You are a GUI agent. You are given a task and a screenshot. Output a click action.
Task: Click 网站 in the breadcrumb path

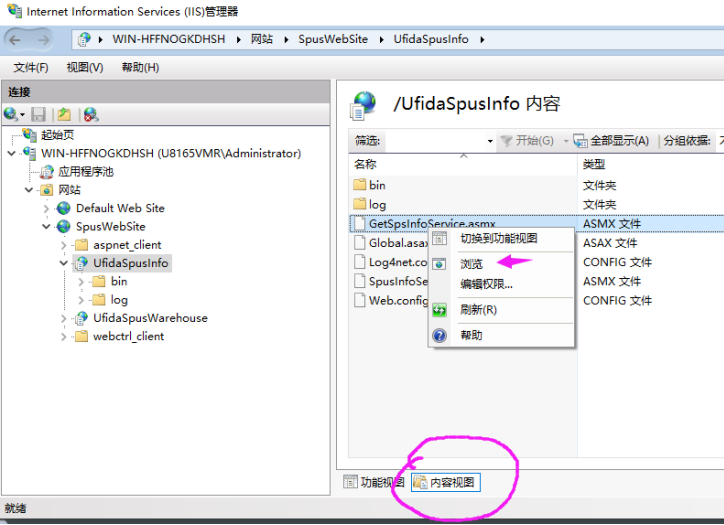(x=262, y=39)
